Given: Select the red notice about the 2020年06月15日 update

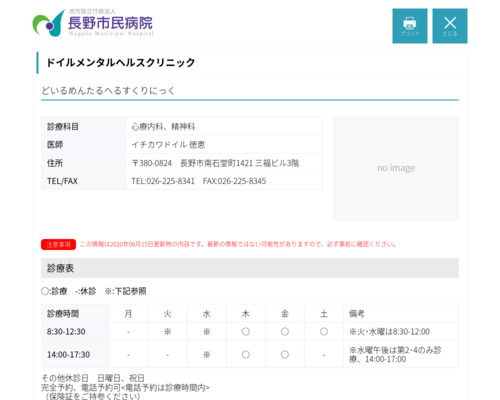Looking at the screenshot, I should [x=238, y=244].
